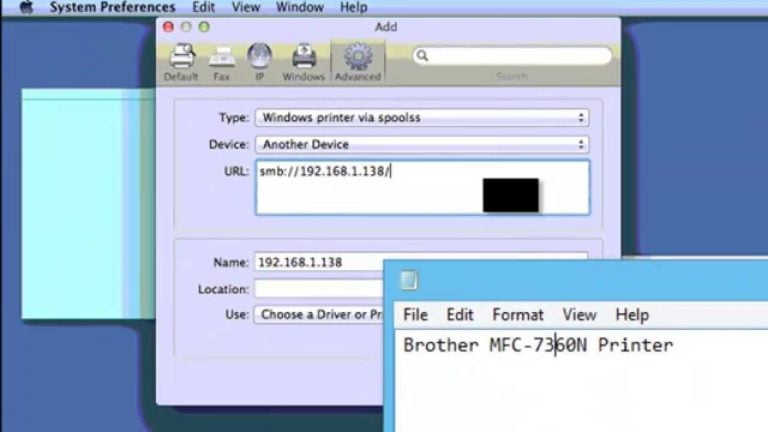Image resolution: width=768 pixels, height=432 pixels.
Task: Focus the Search field in the Add window
Action: click(x=512, y=56)
